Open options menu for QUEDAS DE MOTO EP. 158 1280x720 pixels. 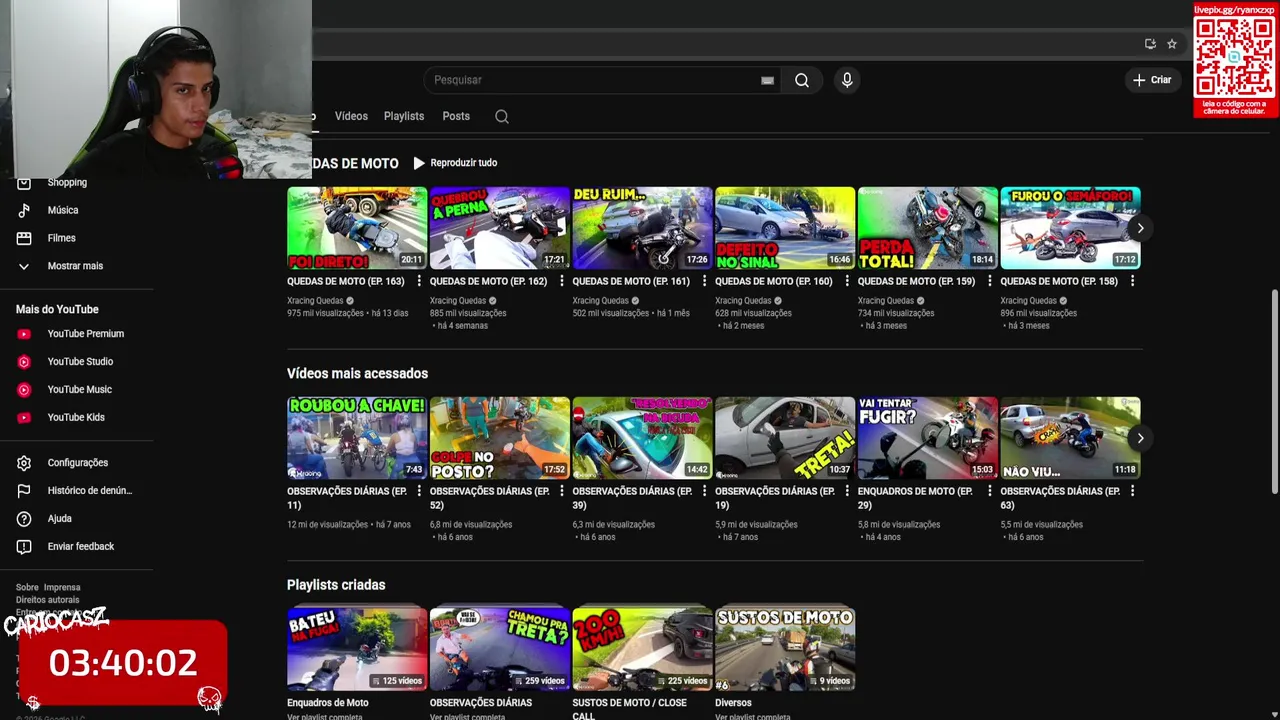point(1132,281)
